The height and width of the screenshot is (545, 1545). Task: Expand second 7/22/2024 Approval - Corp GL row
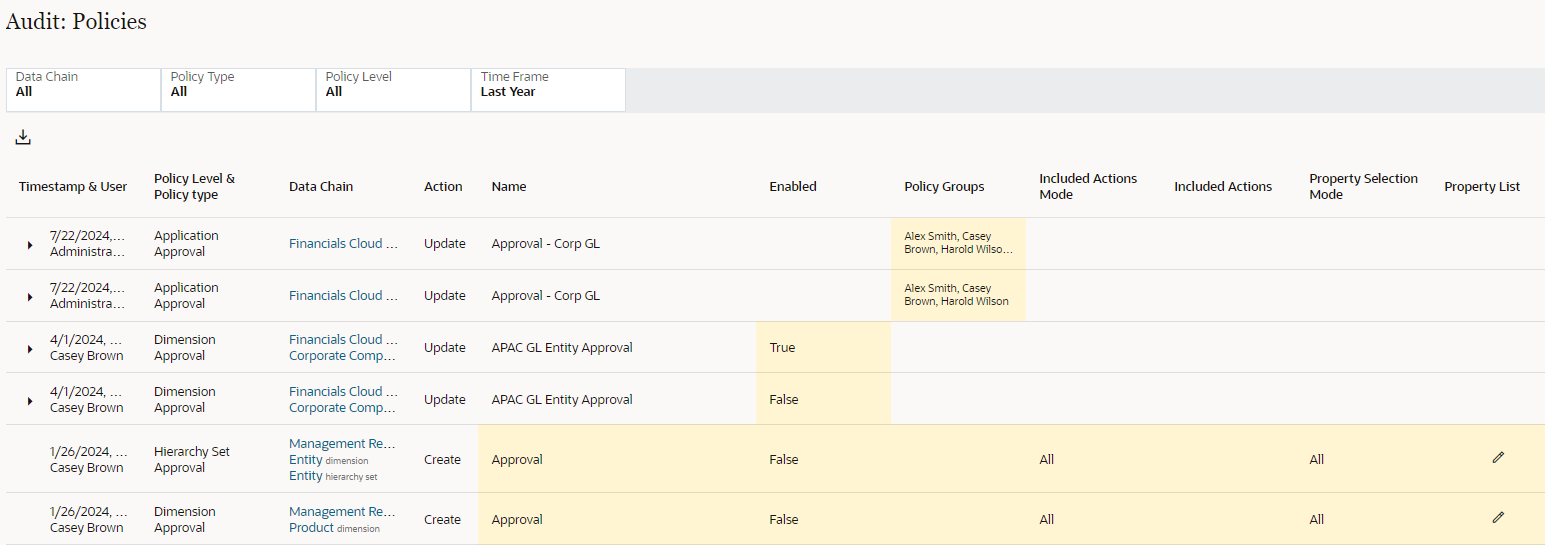[30, 297]
